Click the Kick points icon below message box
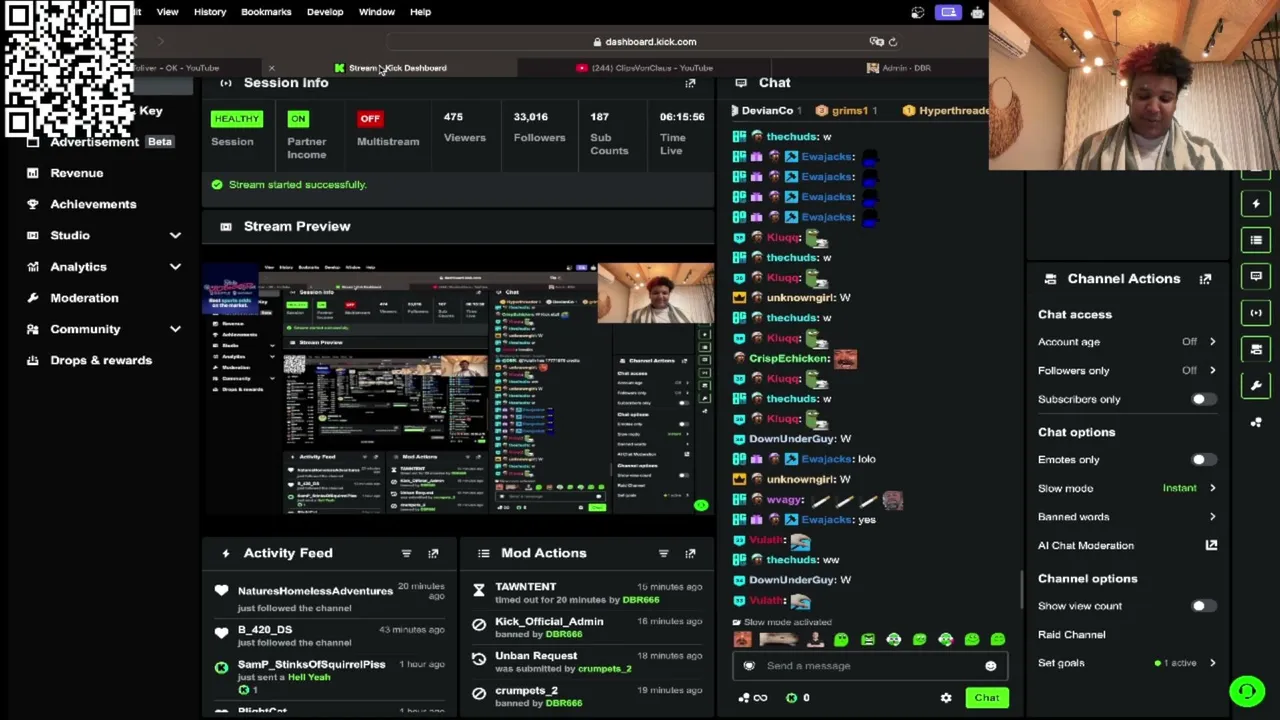This screenshot has width=1280, height=720. tap(792, 698)
